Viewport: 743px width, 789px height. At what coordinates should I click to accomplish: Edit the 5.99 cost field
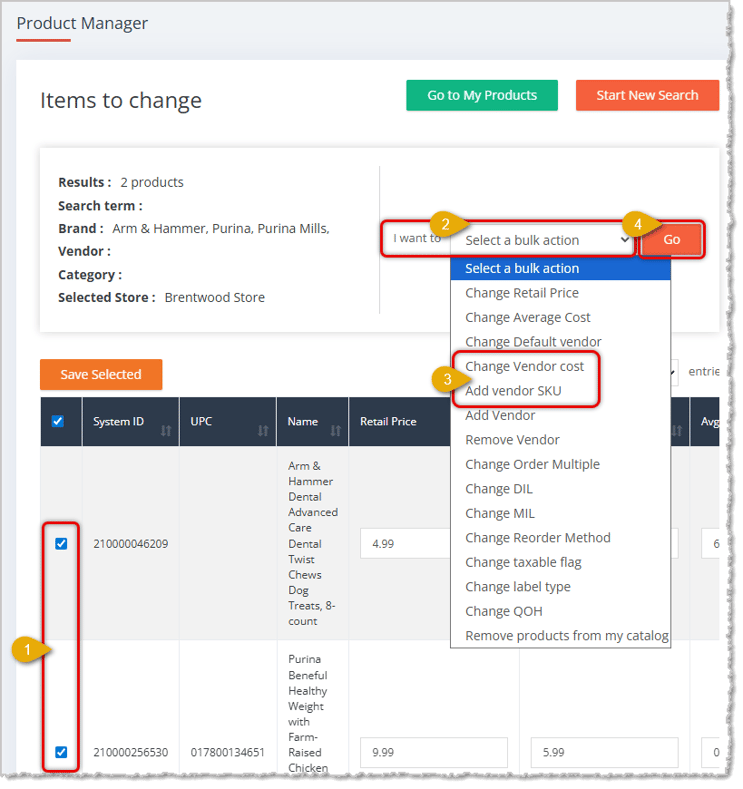pos(604,753)
